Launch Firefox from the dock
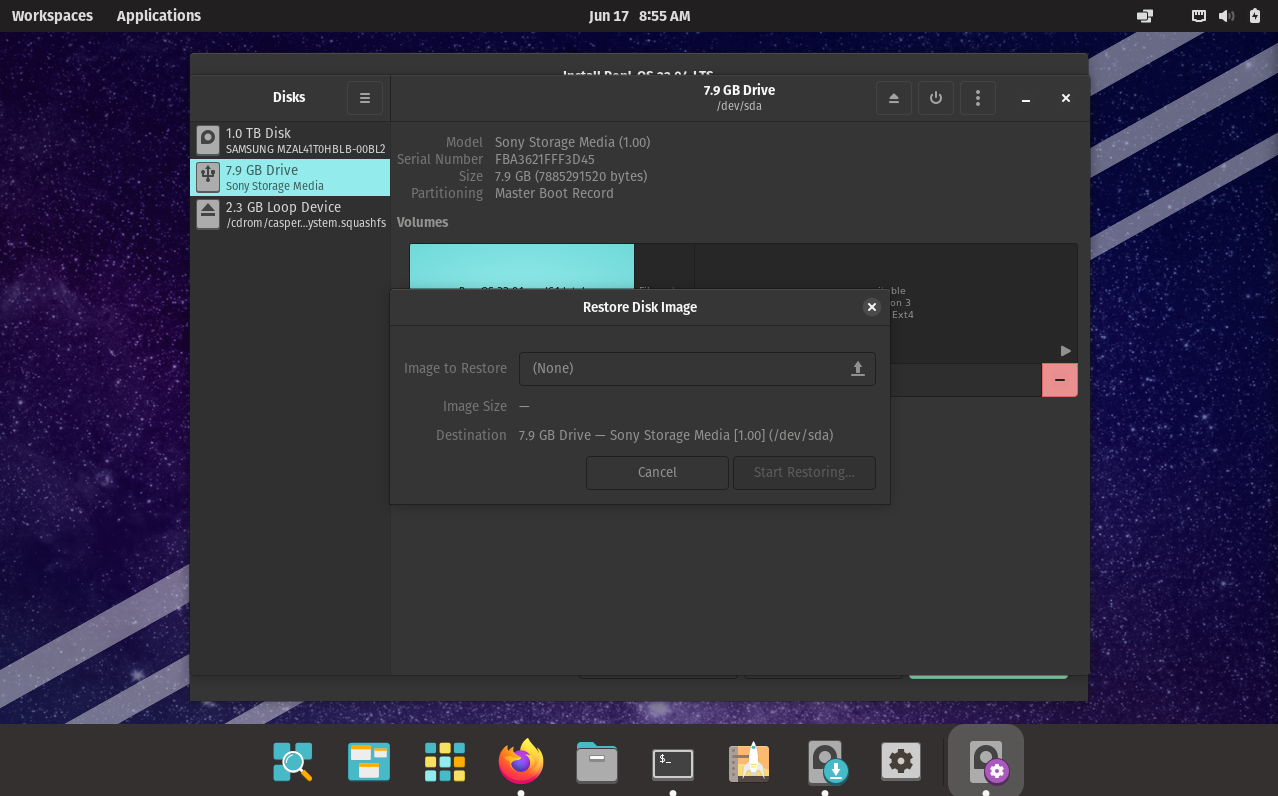The width and height of the screenshot is (1278, 796). 520,762
